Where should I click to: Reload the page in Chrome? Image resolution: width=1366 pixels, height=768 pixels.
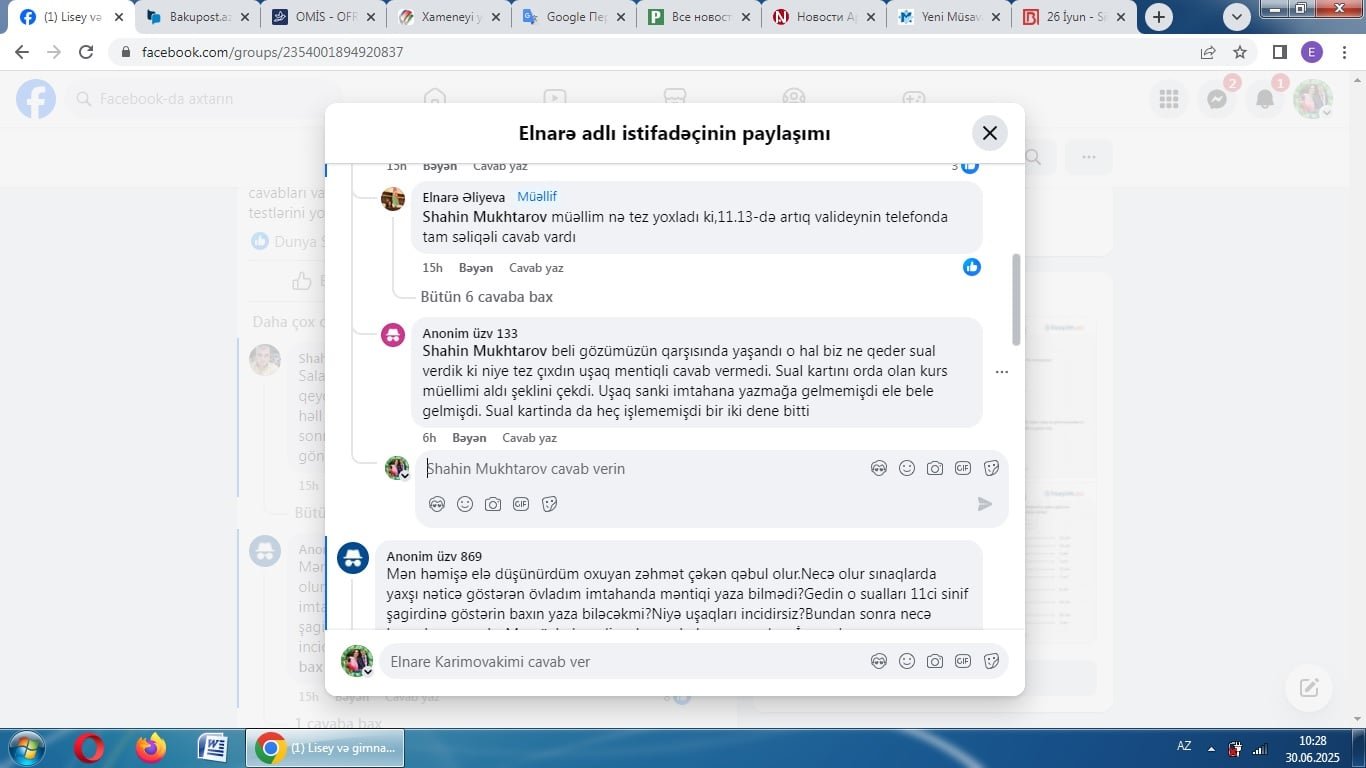coord(86,52)
